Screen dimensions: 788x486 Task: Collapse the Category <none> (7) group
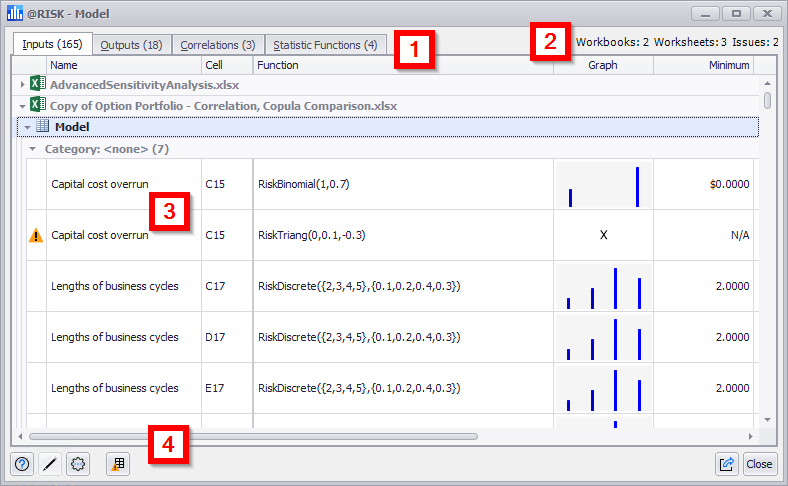pyautogui.click(x=33, y=148)
